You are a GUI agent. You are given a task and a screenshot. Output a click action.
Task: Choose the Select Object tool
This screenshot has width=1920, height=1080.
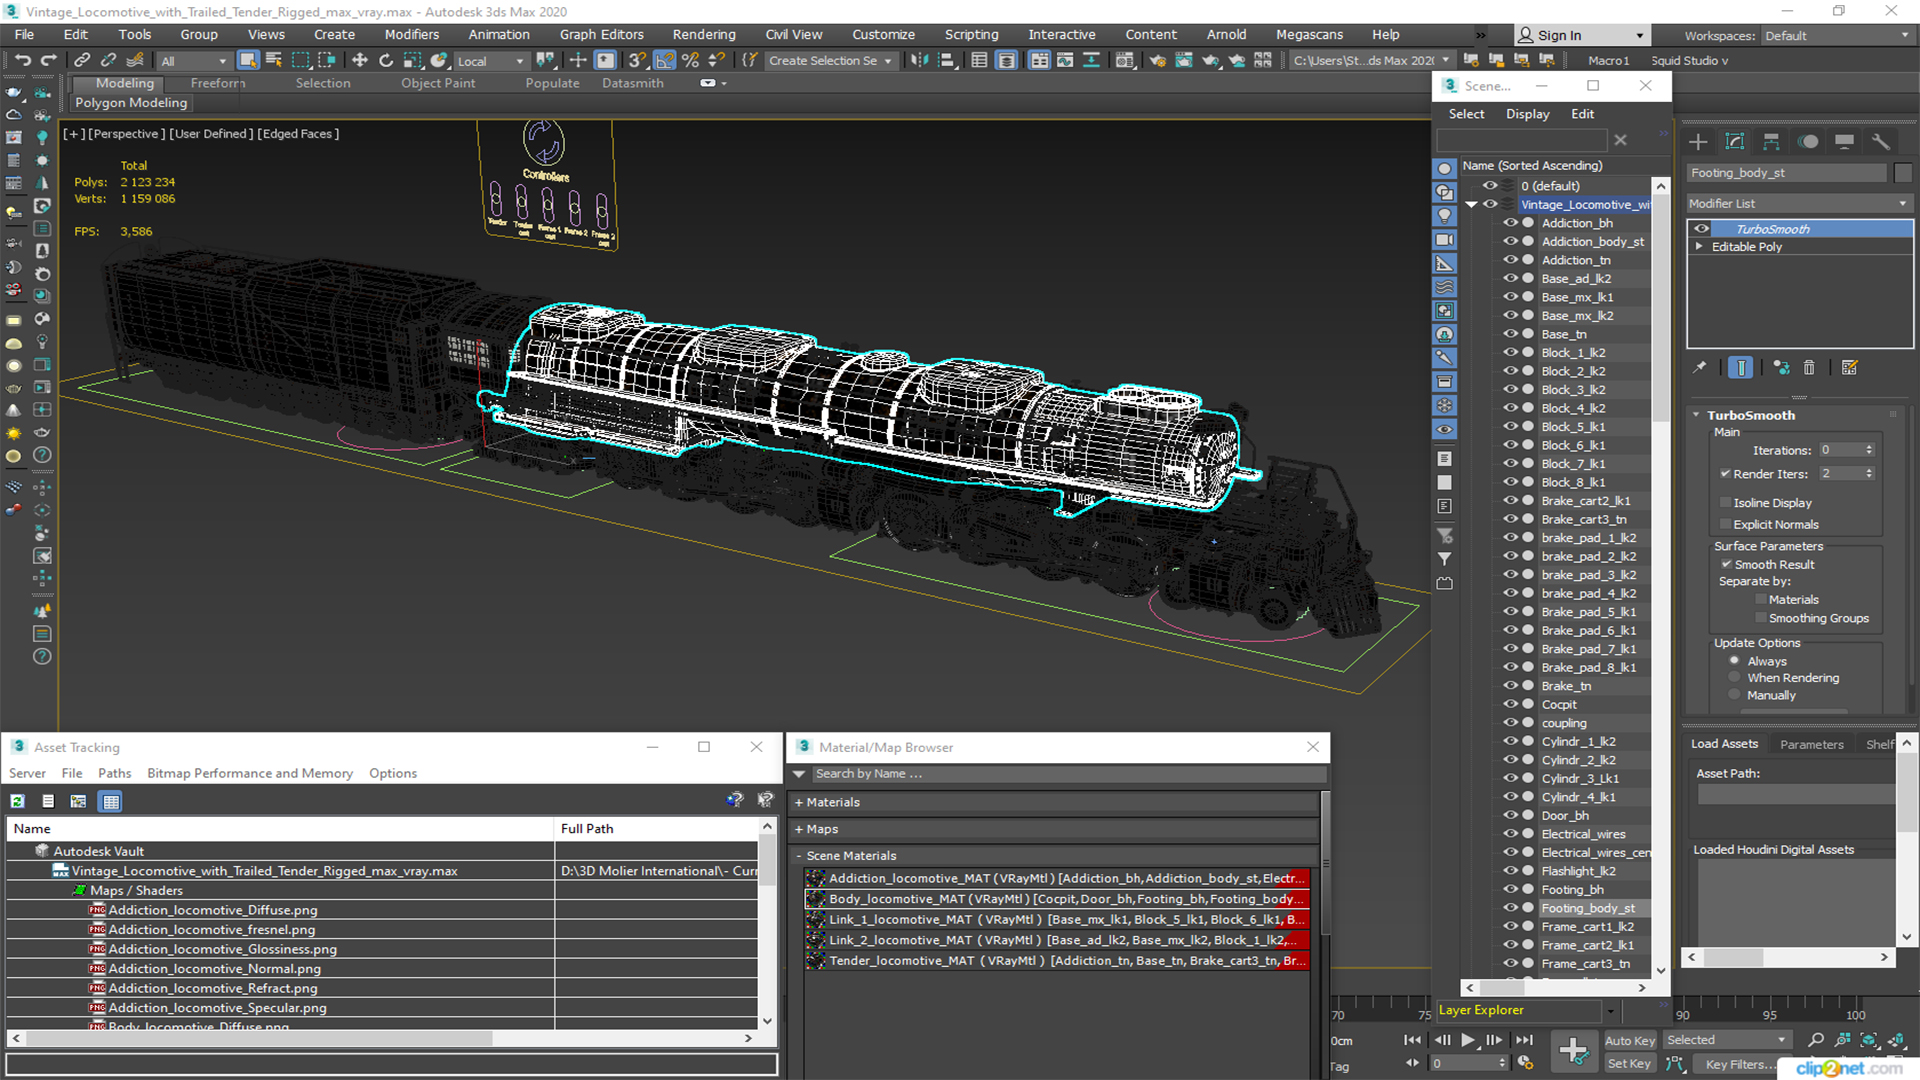click(x=248, y=61)
